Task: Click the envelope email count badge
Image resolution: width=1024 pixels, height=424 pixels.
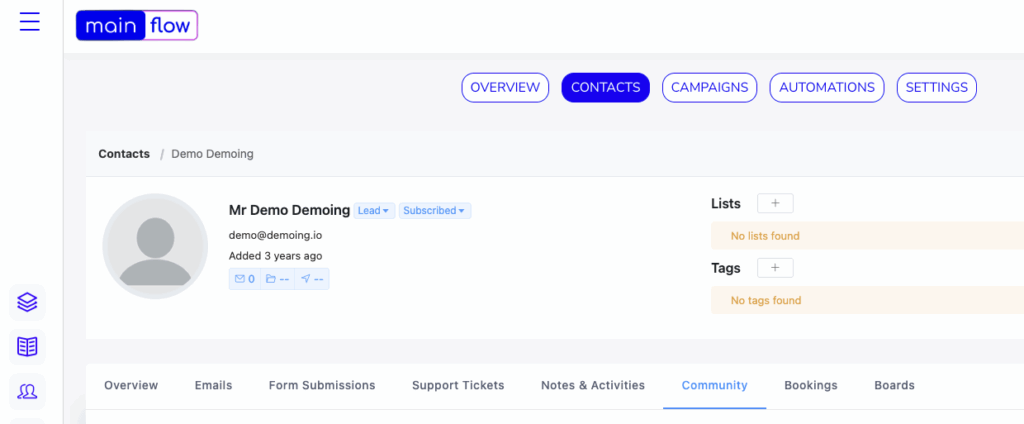Action: tap(245, 279)
